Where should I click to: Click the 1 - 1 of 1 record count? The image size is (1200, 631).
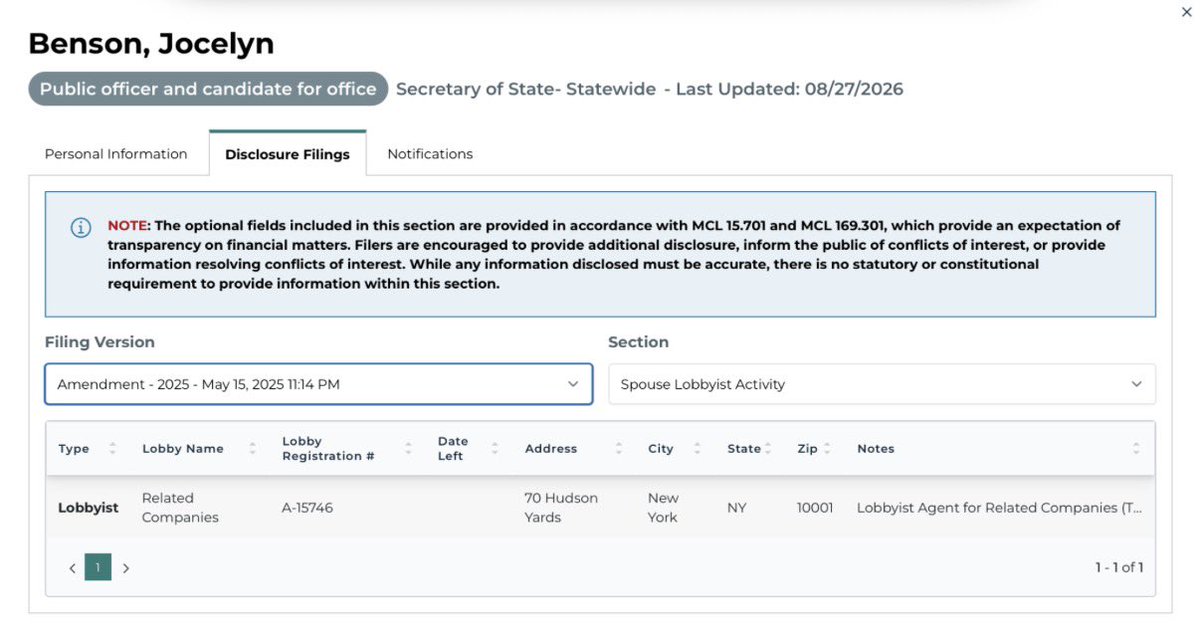click(x=1119, y=568)
